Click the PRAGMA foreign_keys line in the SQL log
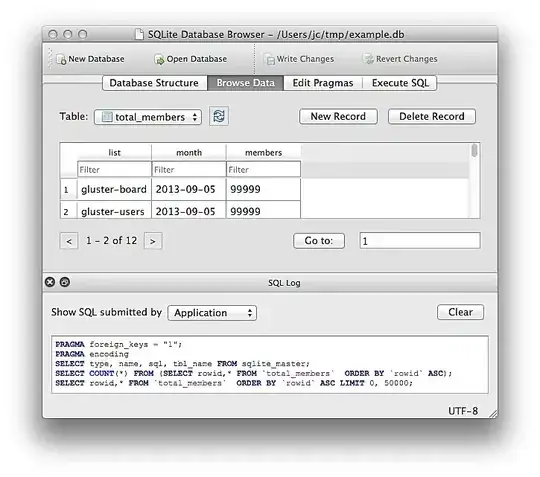The image size is (540, 477). pyautogui.click(x=119, y=344)
